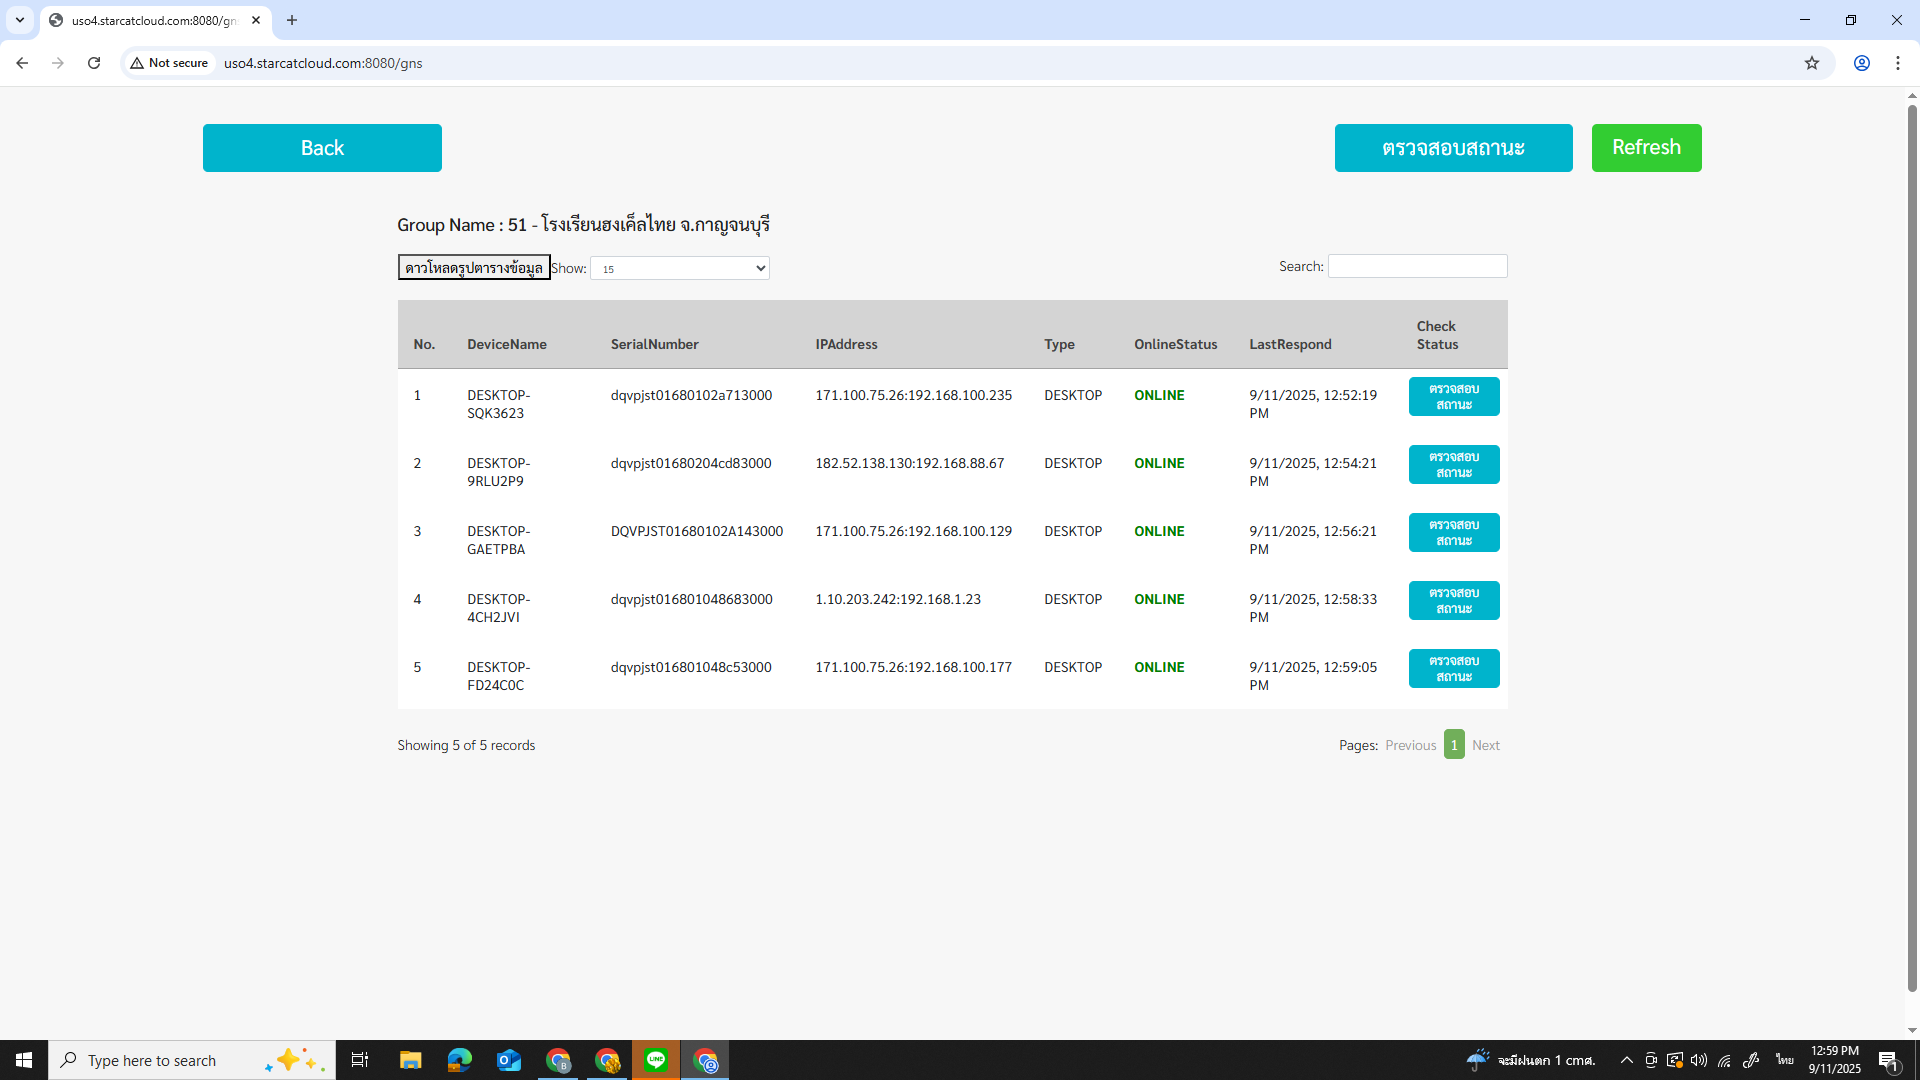Viewport: 1920px width, 1080px height.
Task: Sort by LastRespond column header
Action: click(x=1290, y=344)
